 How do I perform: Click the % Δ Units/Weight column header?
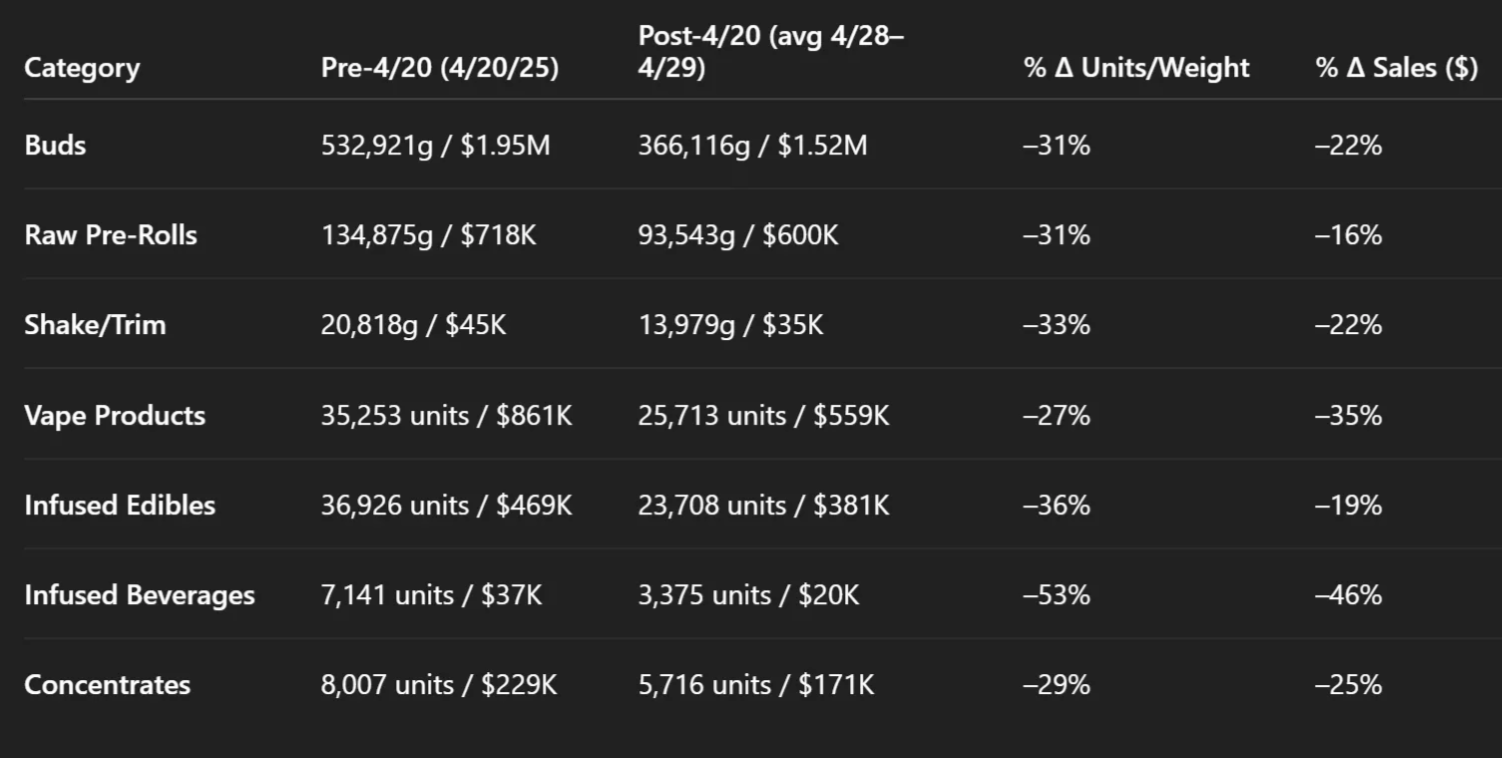[x=1136, y=68]
